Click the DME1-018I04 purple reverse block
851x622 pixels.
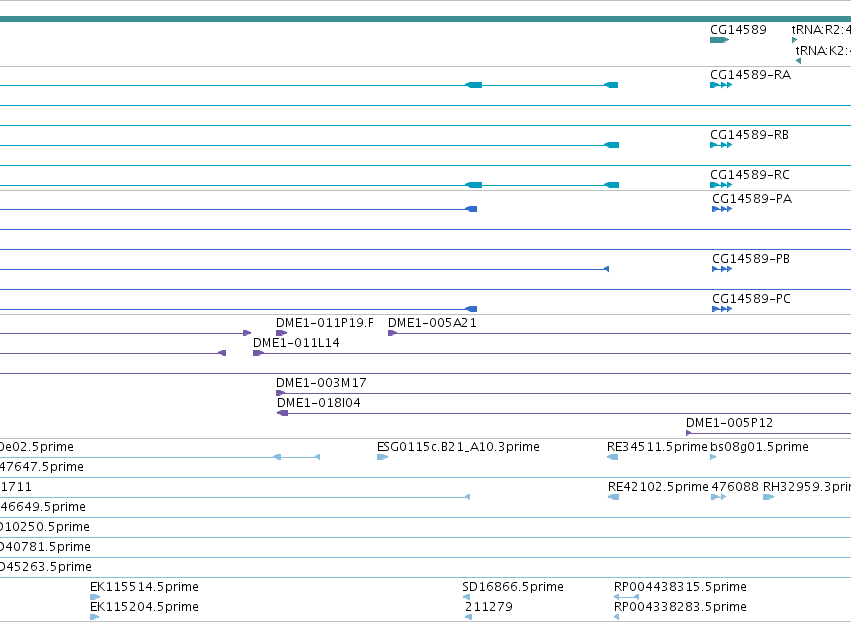tap(282, 413)
